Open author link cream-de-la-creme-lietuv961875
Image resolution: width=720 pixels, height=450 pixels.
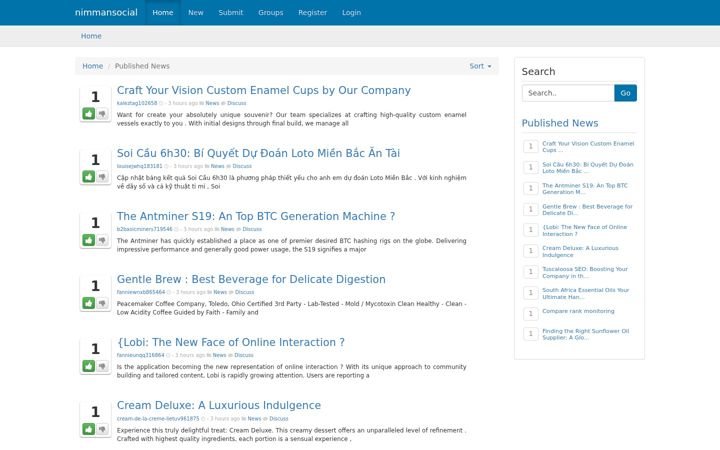(158, 418)
